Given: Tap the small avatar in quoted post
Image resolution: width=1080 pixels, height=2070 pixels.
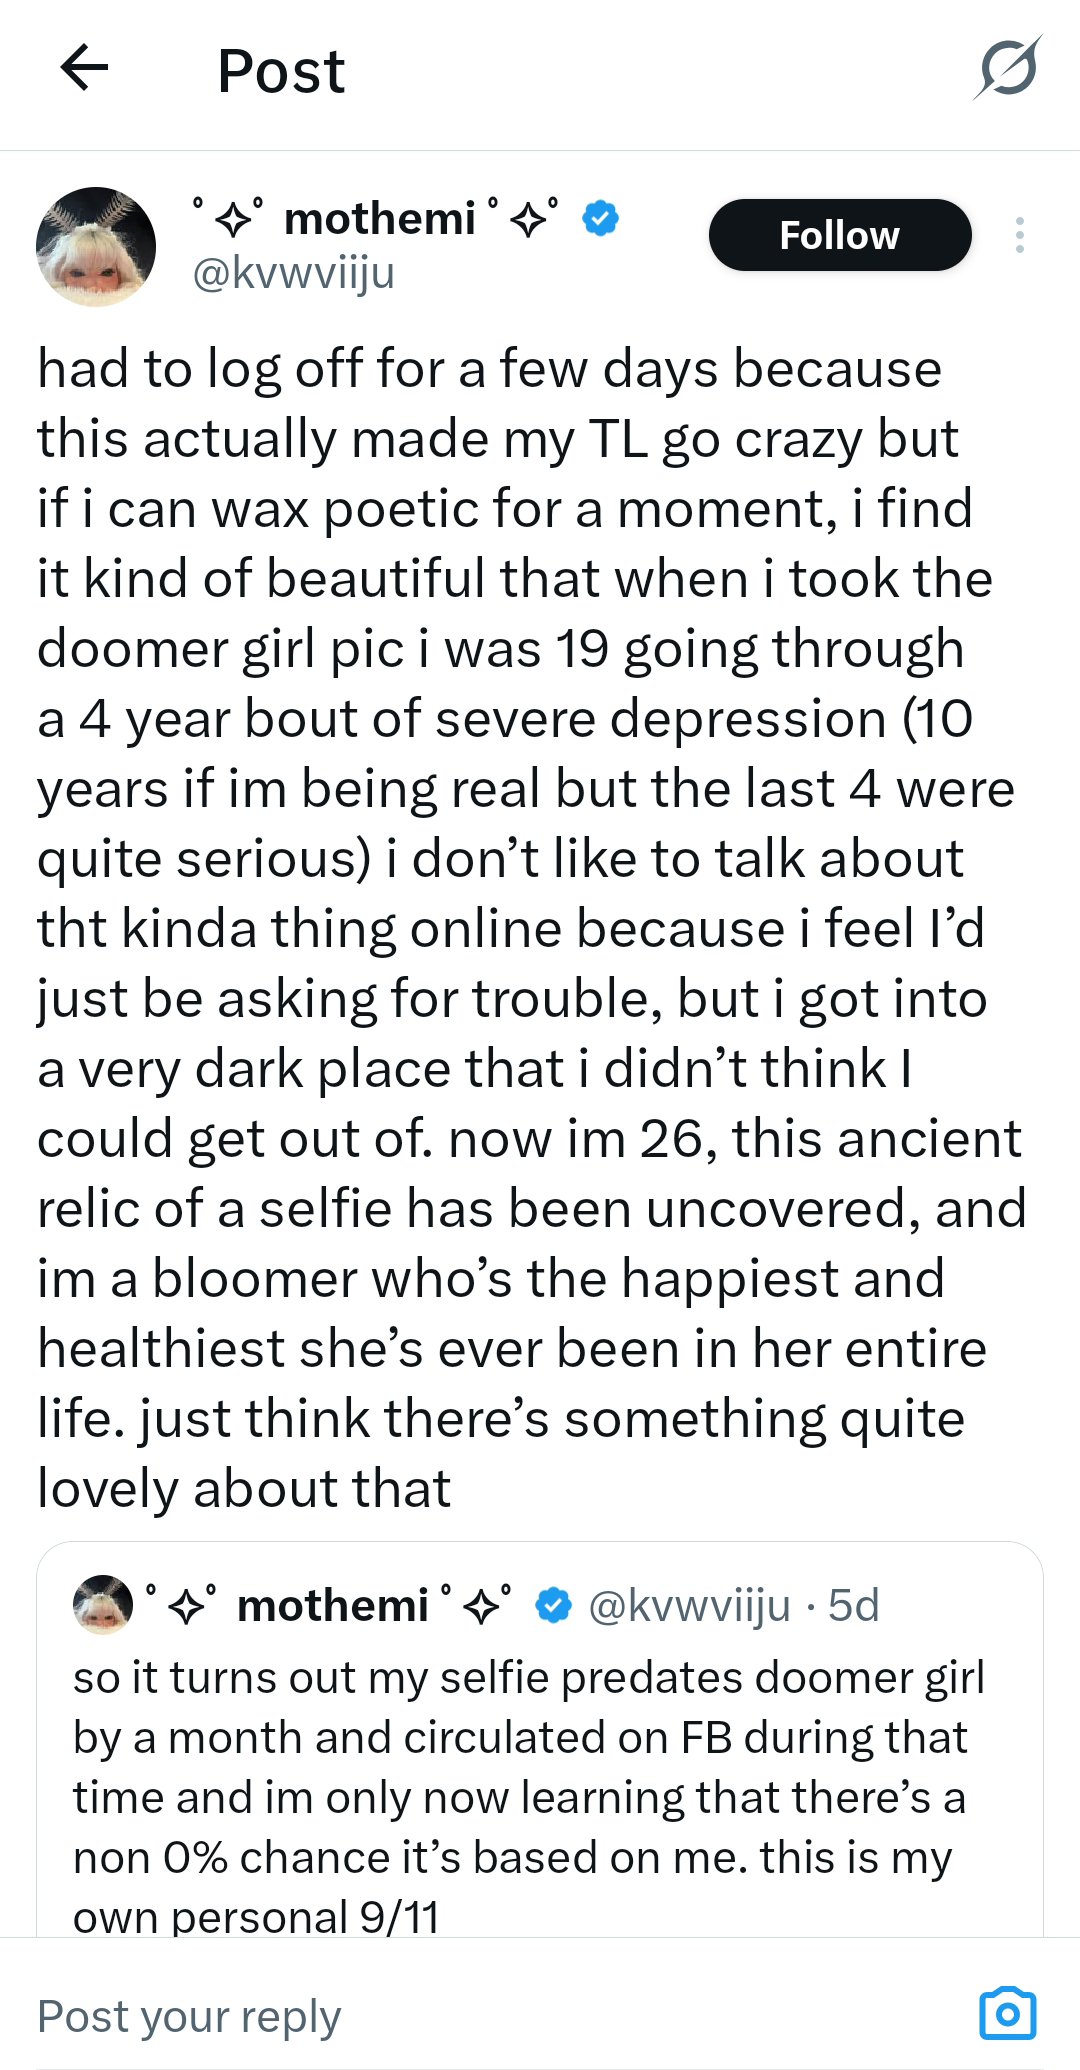Looking at the screenshot, I should tap(103, 1605).
